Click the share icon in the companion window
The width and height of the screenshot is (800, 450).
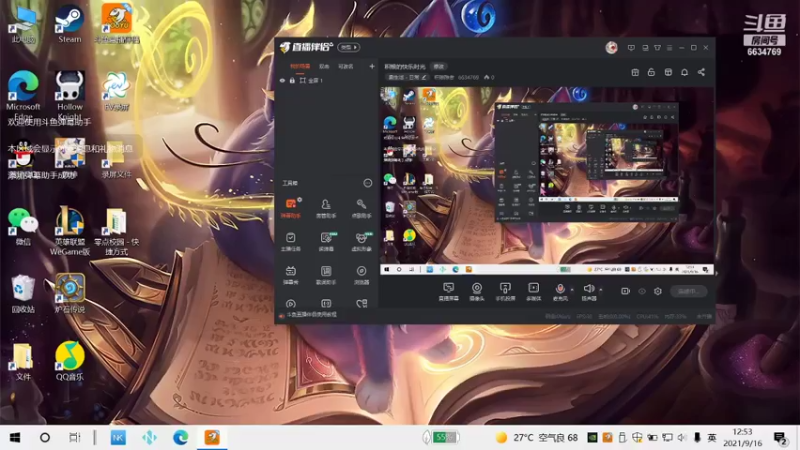point(702,72)
